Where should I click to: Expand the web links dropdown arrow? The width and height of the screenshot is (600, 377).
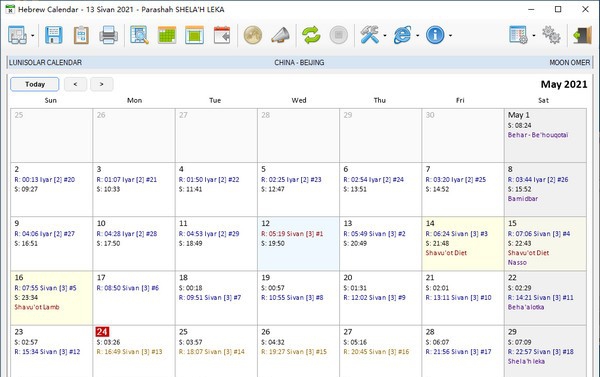pos(417,36)
